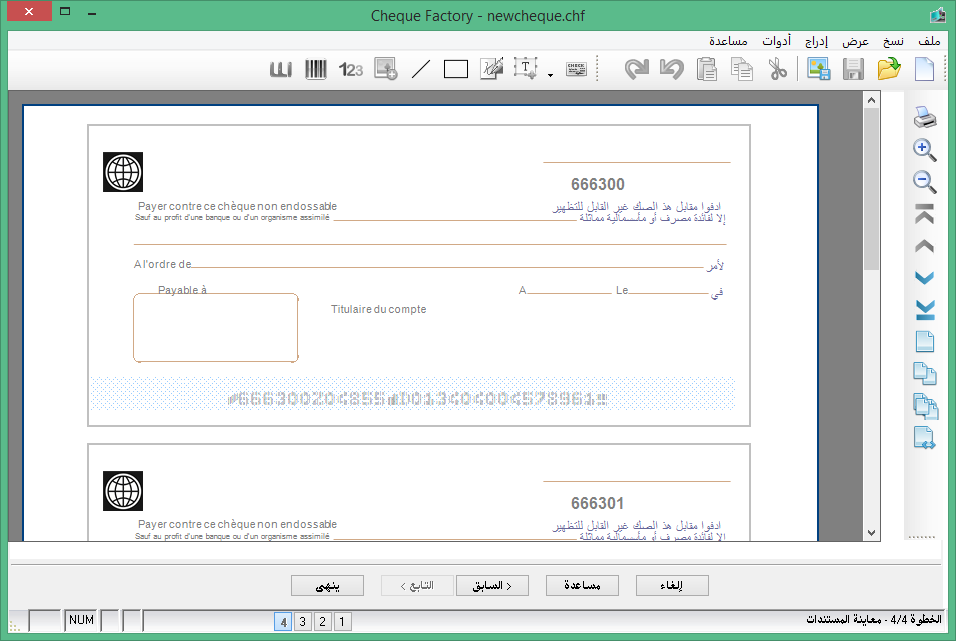Image resolution: width=956 pixels, height=641 pixels.
Task: Click the مساعدة help button at the bottom
Action: (x=582, y=585)
